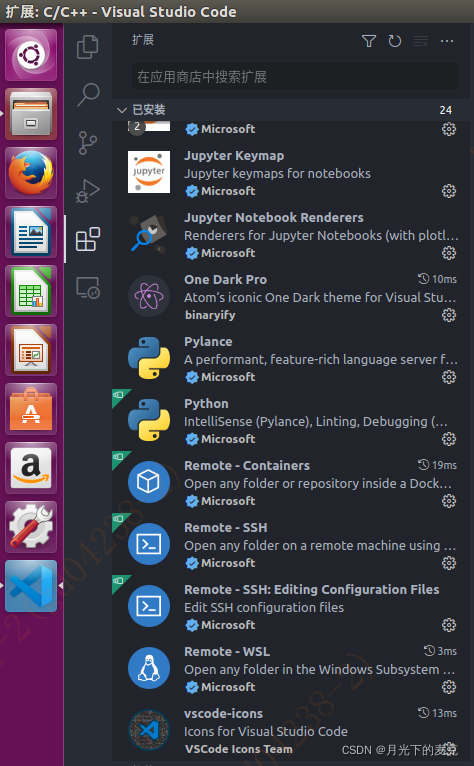
Task: Open Remote - Containers extension title
Action: click(247, 466)
